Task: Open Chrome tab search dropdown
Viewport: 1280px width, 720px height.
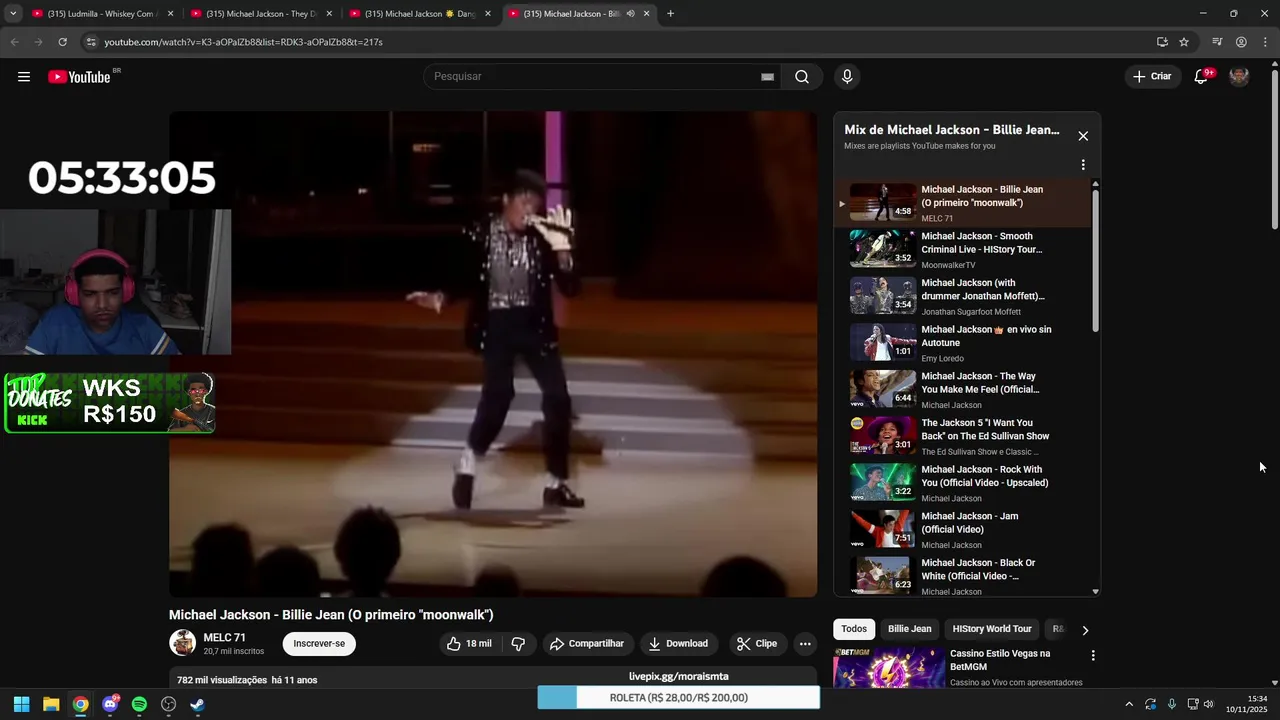Action: tap(13, 14)
